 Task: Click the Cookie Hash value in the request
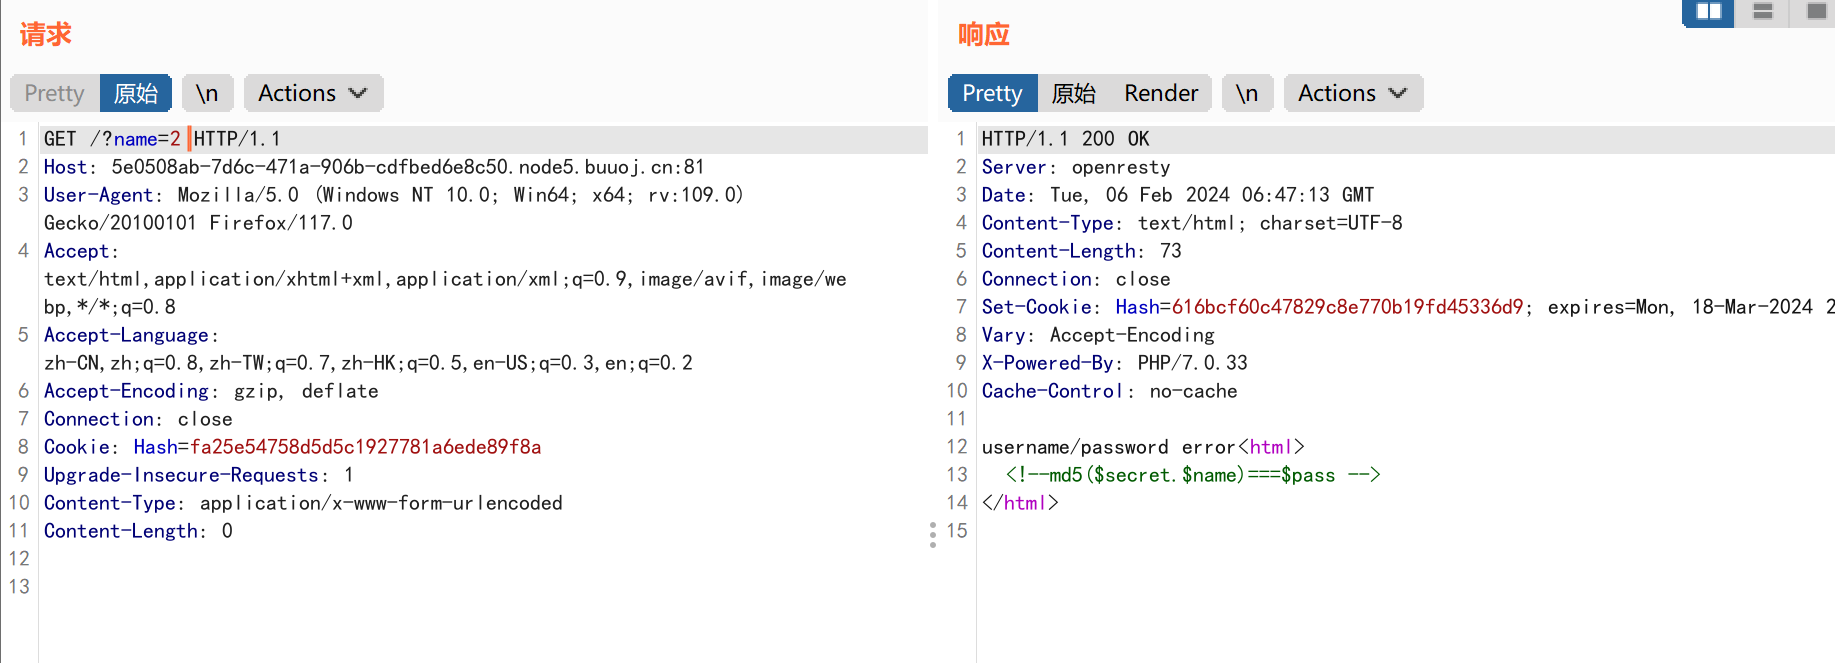click(x=365, y=447)
